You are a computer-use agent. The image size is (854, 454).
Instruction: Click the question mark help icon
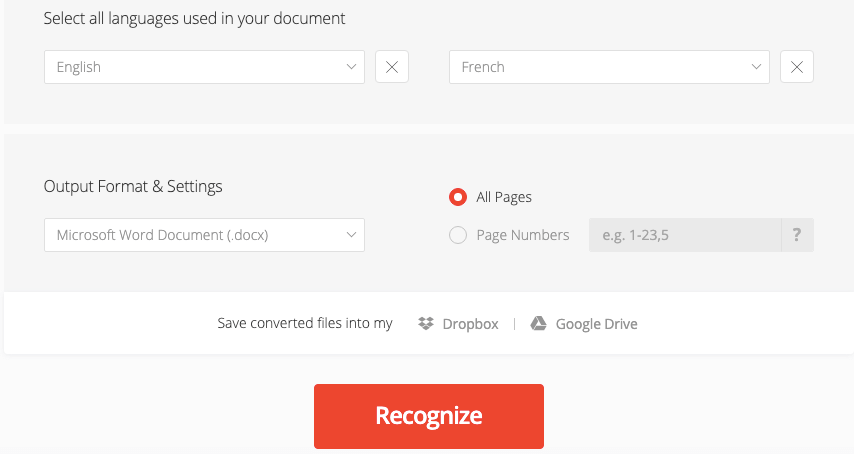[797, 235]
